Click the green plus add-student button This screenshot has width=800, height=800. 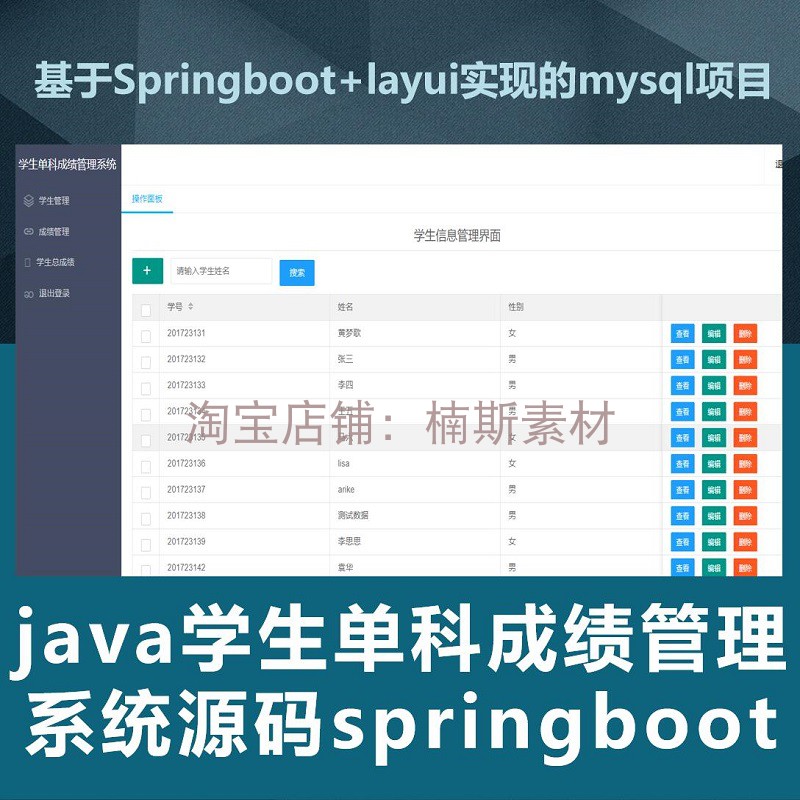coord(147,271)
